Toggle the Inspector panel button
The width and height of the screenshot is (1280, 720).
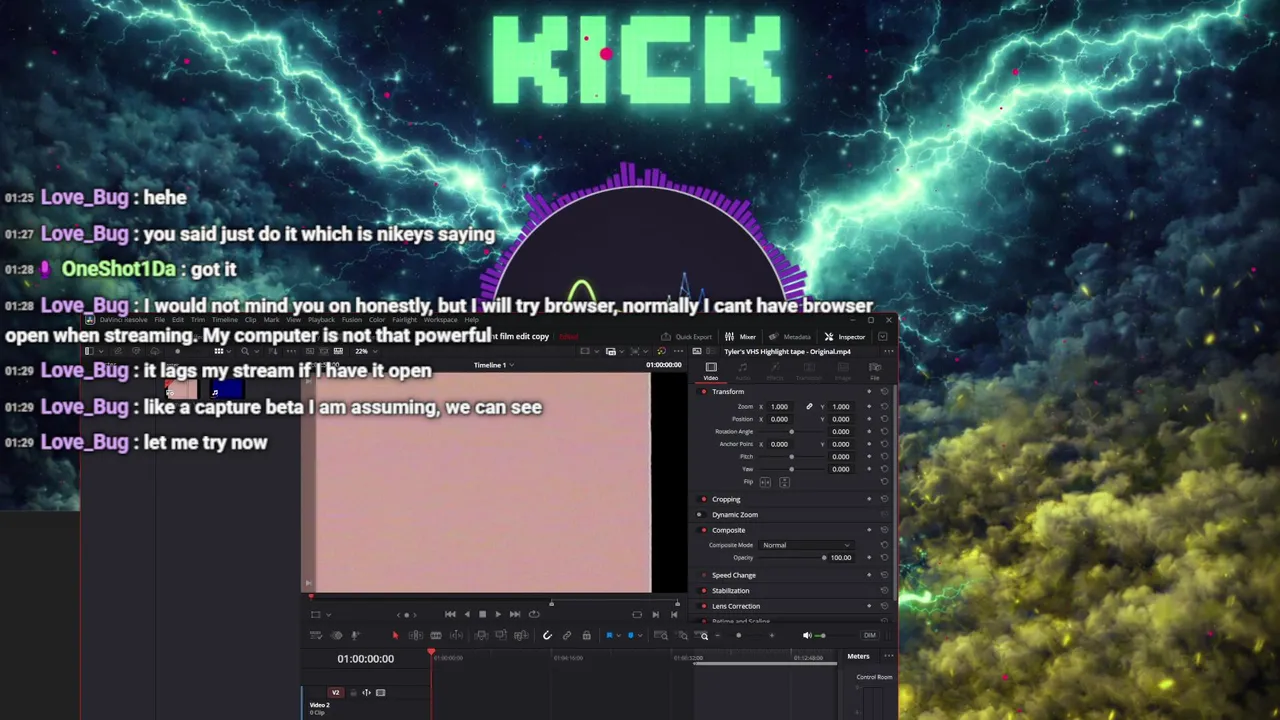click(845, 336)
